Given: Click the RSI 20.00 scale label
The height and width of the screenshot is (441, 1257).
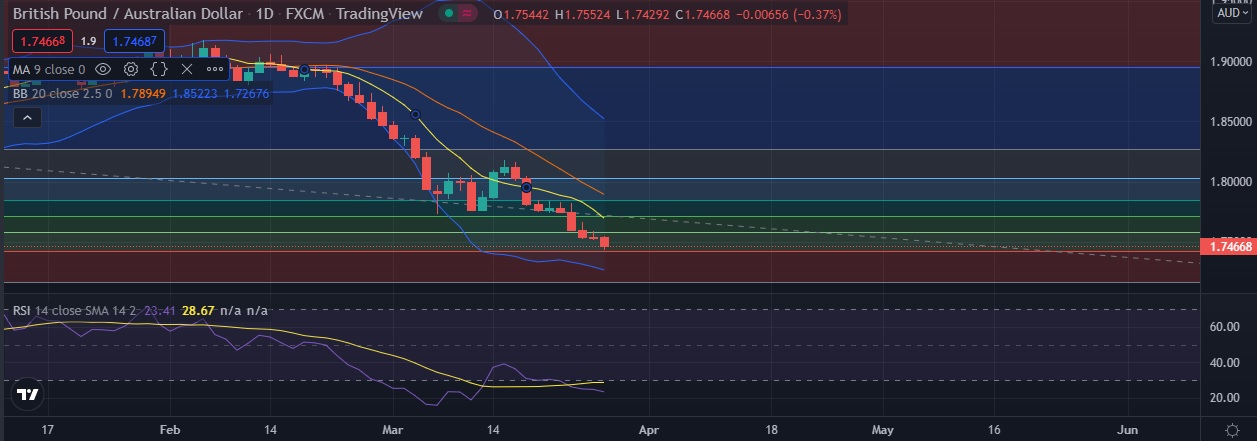Looking at the screenshot, I should click(1224, 398).
